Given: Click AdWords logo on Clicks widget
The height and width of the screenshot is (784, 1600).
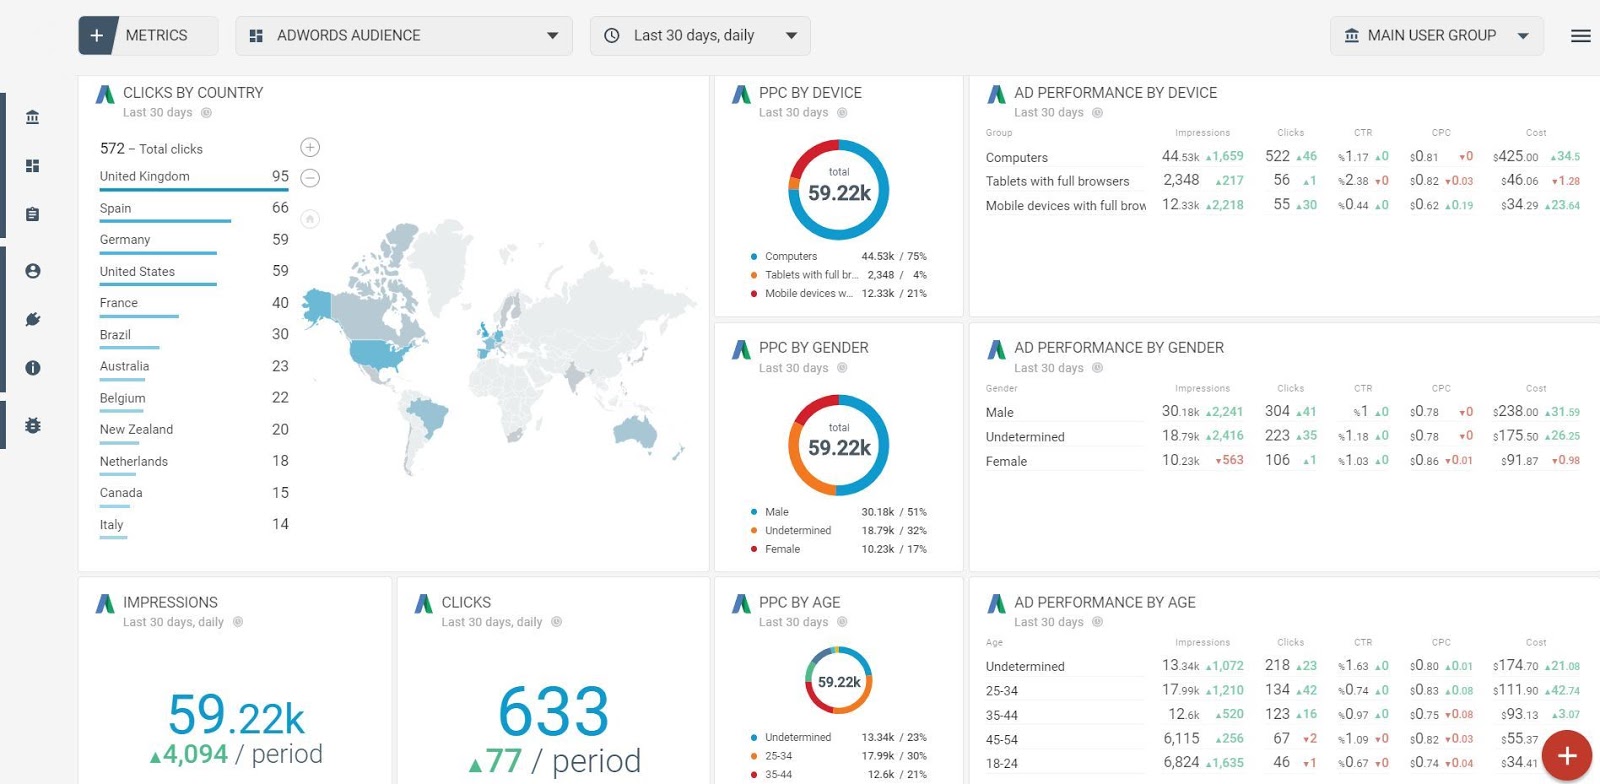Looking at the screenshot, I should (x=424, y=604).
